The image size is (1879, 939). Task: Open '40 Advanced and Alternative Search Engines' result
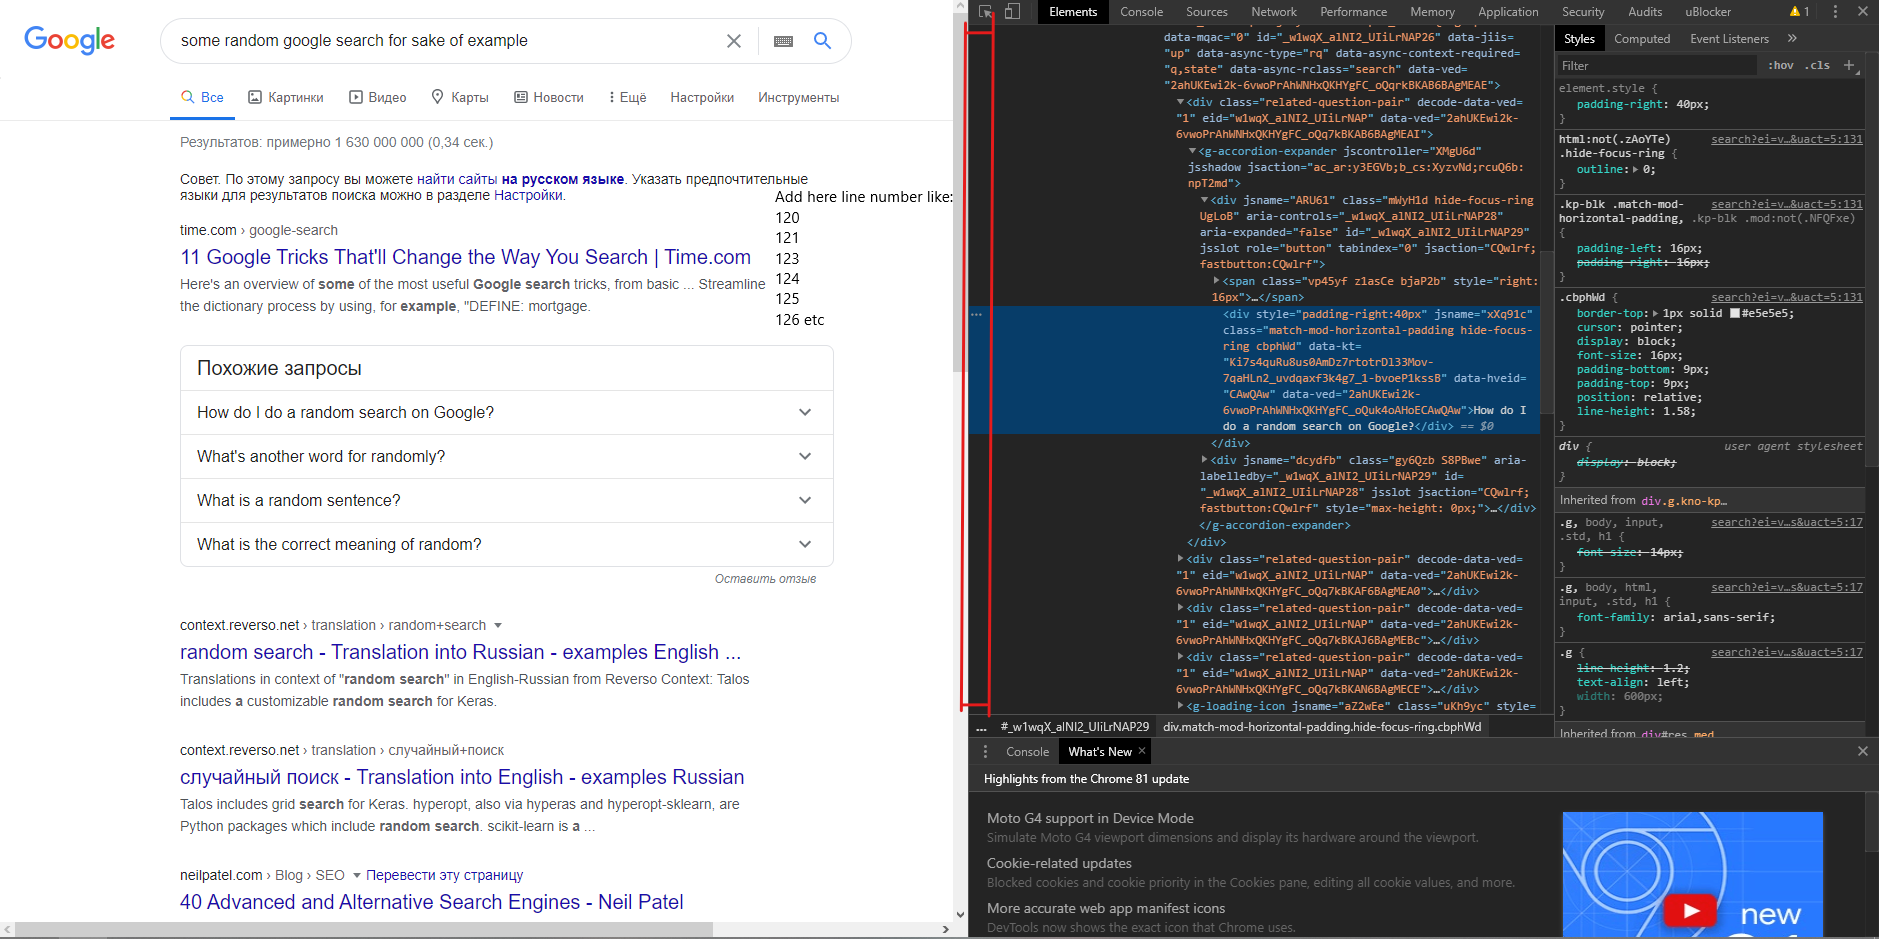[x=431, y=902]
